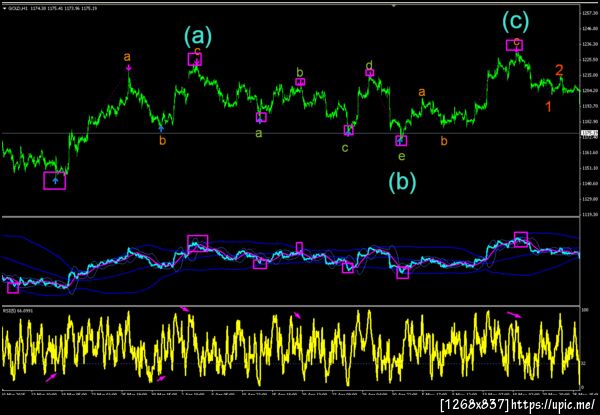Click the triangle beside the GOLD,H1 chart title

[x=4, y=8]
